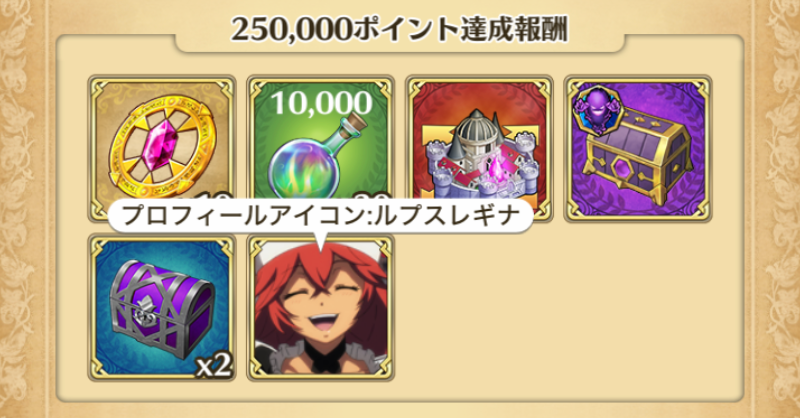Select the silver-banded purple chest reward
Image resolution: width=800 pixels, height=418 pixels.
pos(162,308)
